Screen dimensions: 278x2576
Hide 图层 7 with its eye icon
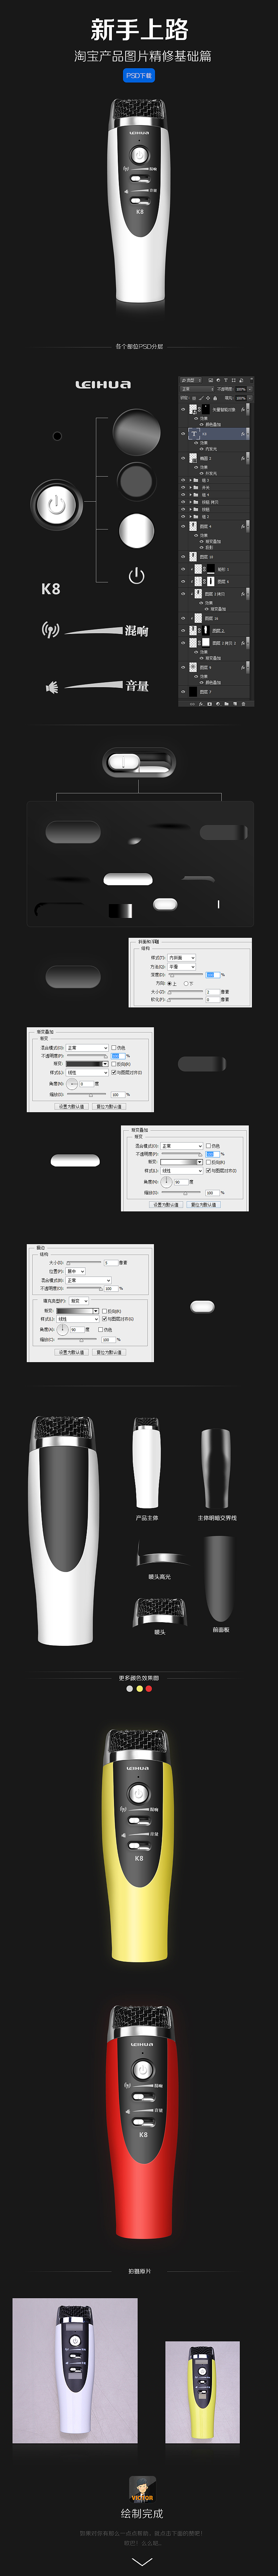pyautogui.click(x=183, y=692)
